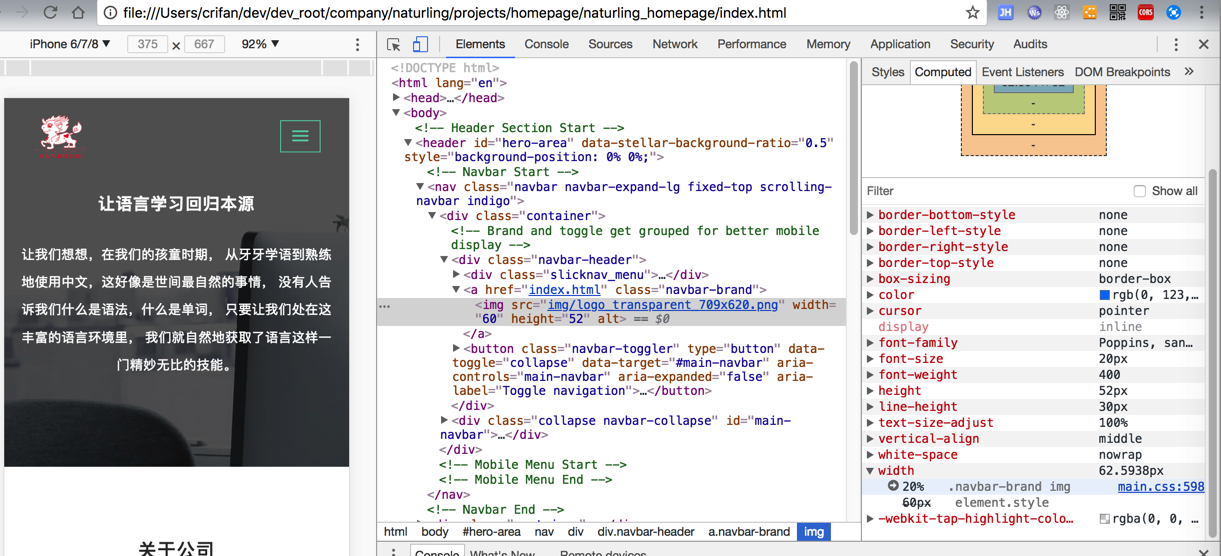Image resolution: width=1221 pixels, height=556 pixels.
Task: Expand the font-family computed property
Action: pyautogui.click(x=871, y=343)
